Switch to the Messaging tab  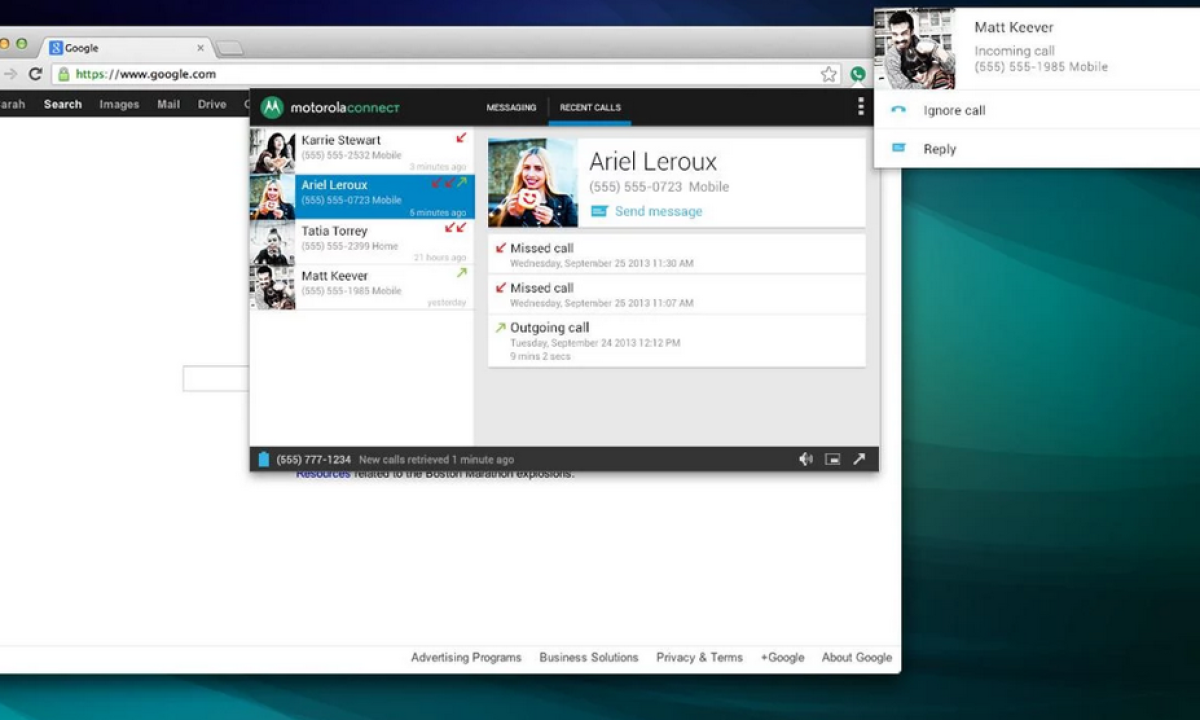click(511, 107)
